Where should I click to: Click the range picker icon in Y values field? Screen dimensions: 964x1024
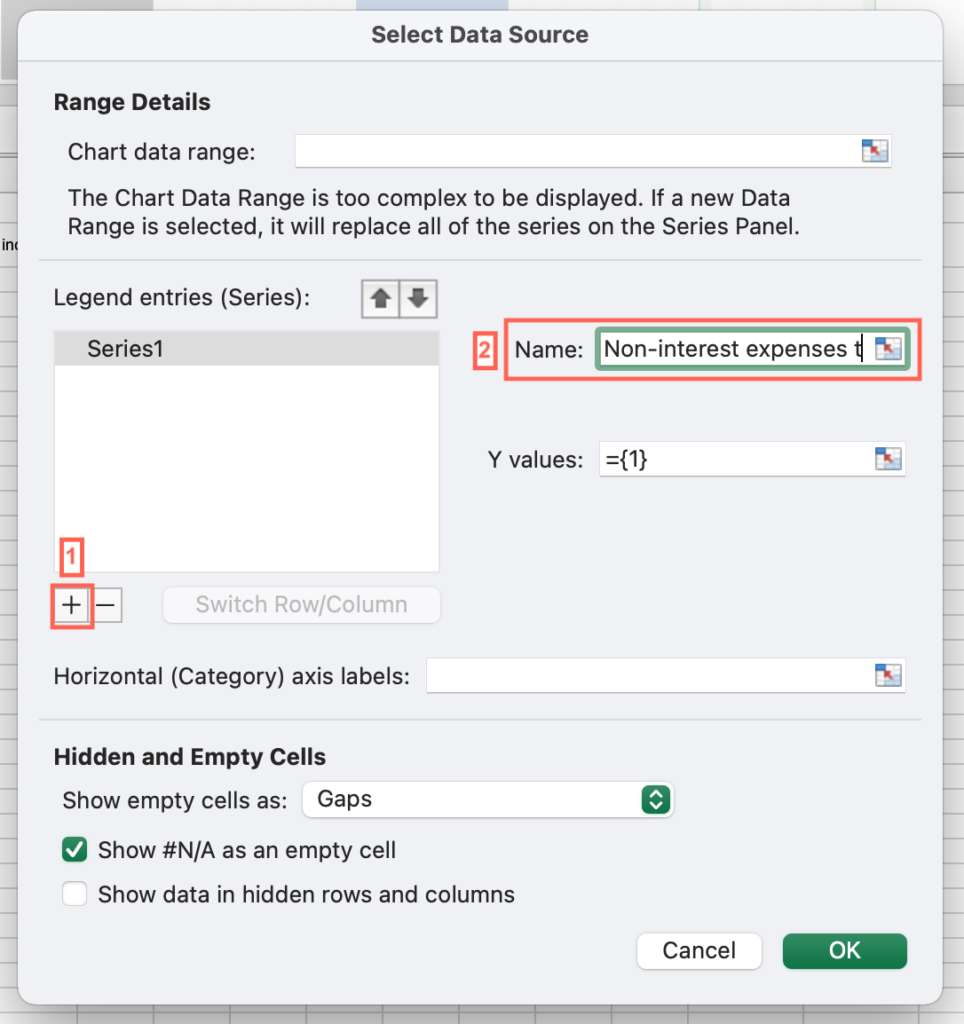pyautogui.click(x=888, y=459)
